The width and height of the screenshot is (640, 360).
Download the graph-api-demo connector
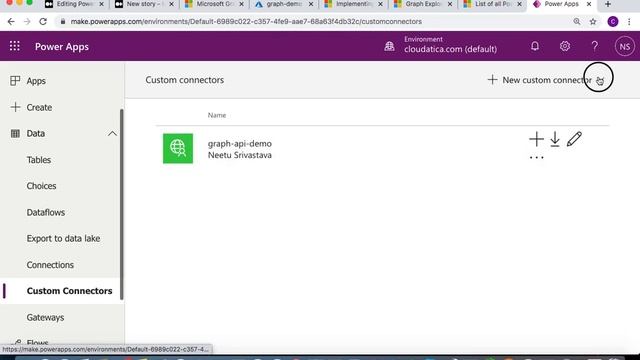[555, 139]
